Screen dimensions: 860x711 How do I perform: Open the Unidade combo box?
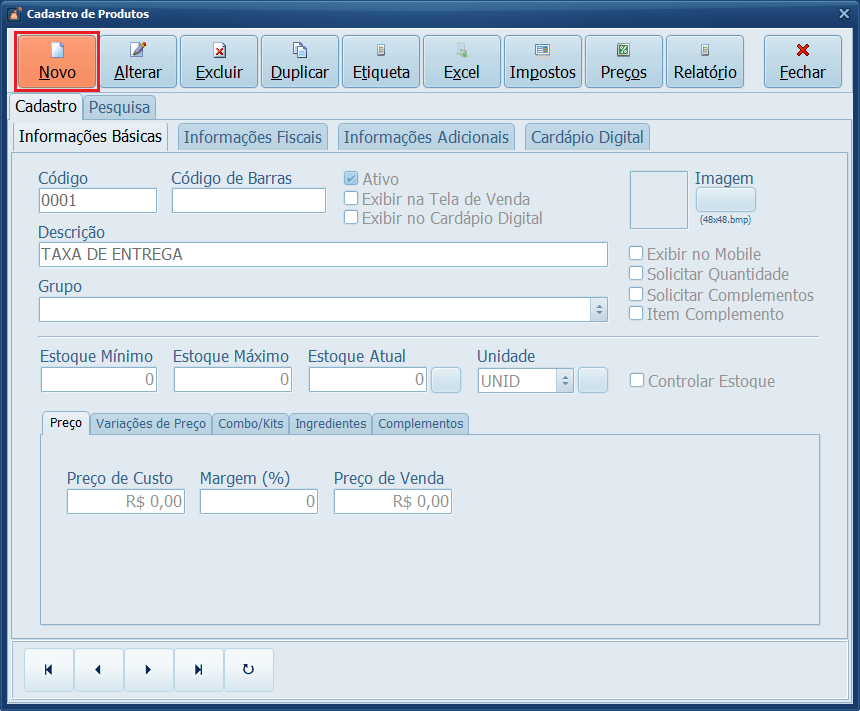pyautogui.click(x=564, y=381)
